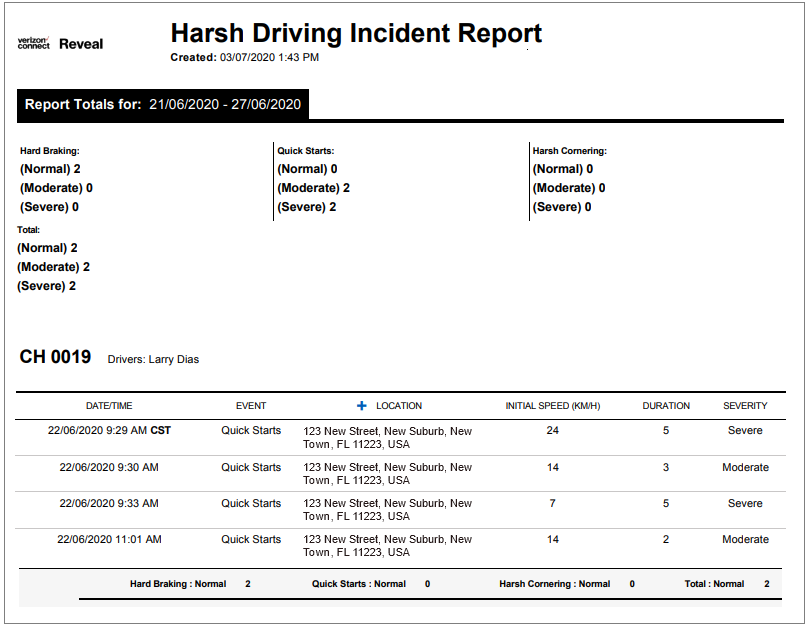This screenshot has height=632, width=809.
Task: Click Quick Starts event in 9:30 AM row
Action: (x=251, y=468)
